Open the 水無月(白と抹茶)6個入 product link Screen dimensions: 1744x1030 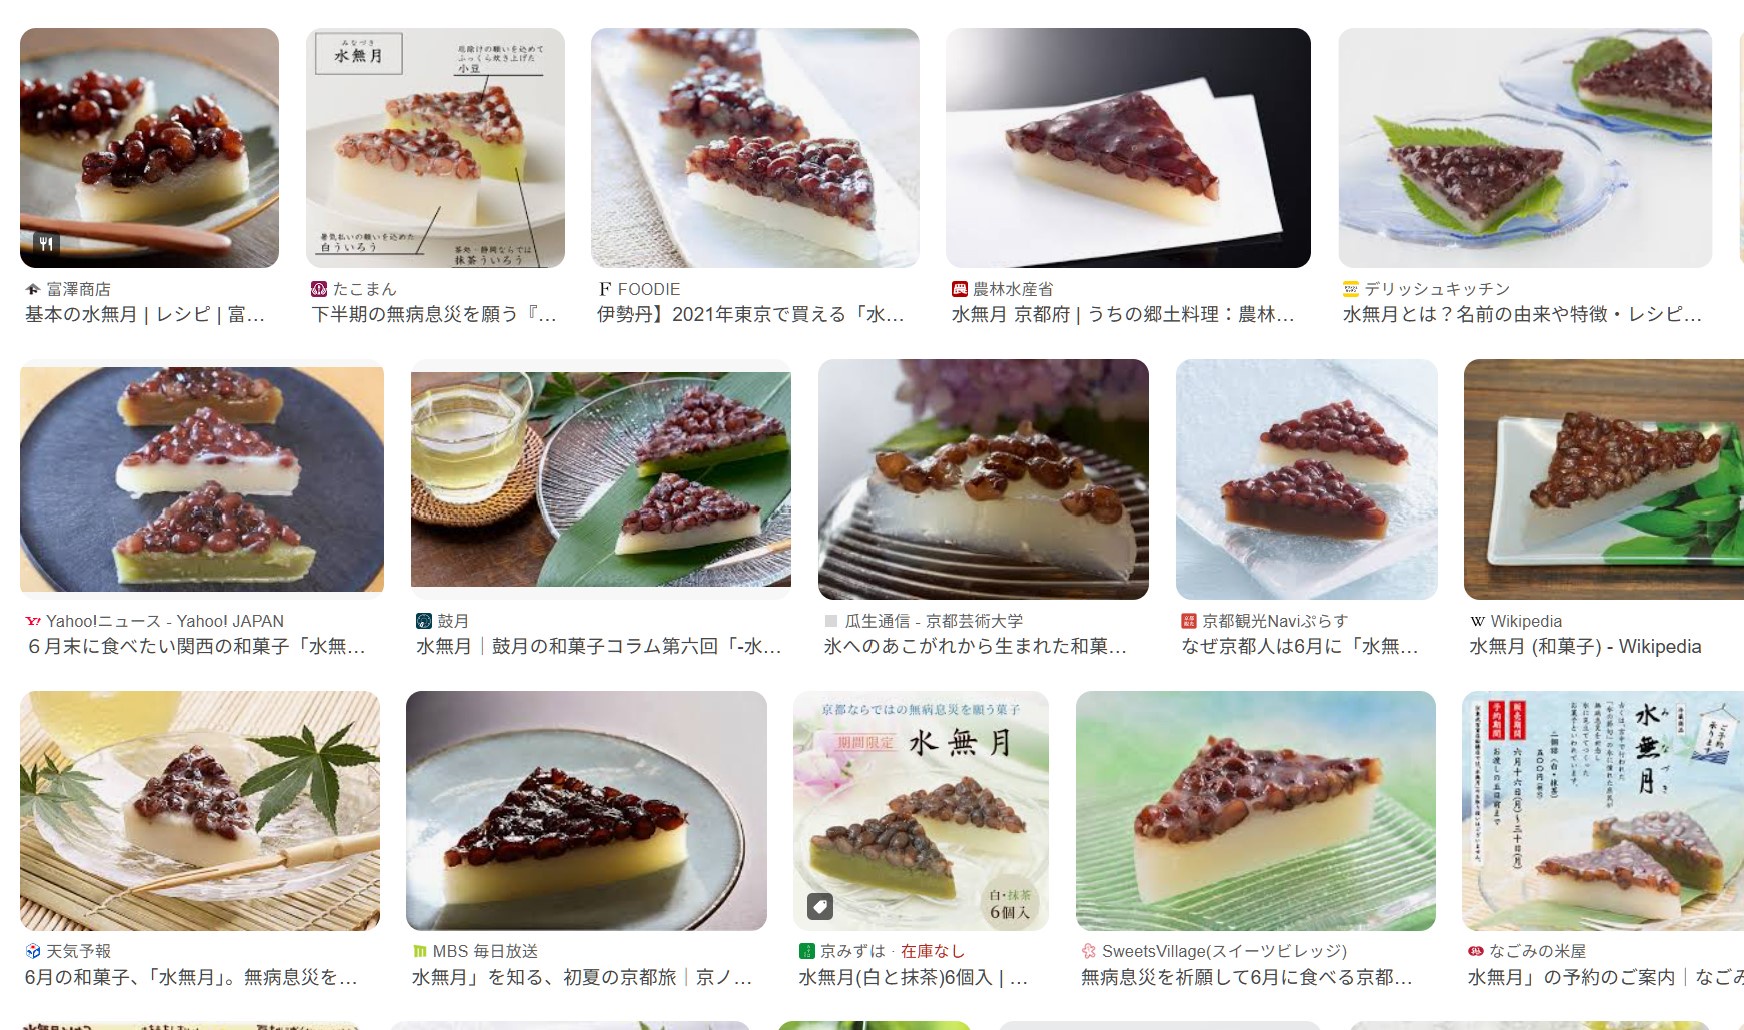click(913, 977)
